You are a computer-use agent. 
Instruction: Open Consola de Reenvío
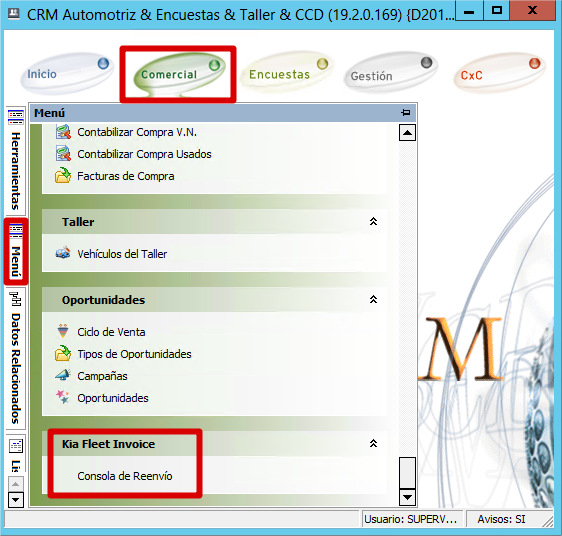point(125,476)
